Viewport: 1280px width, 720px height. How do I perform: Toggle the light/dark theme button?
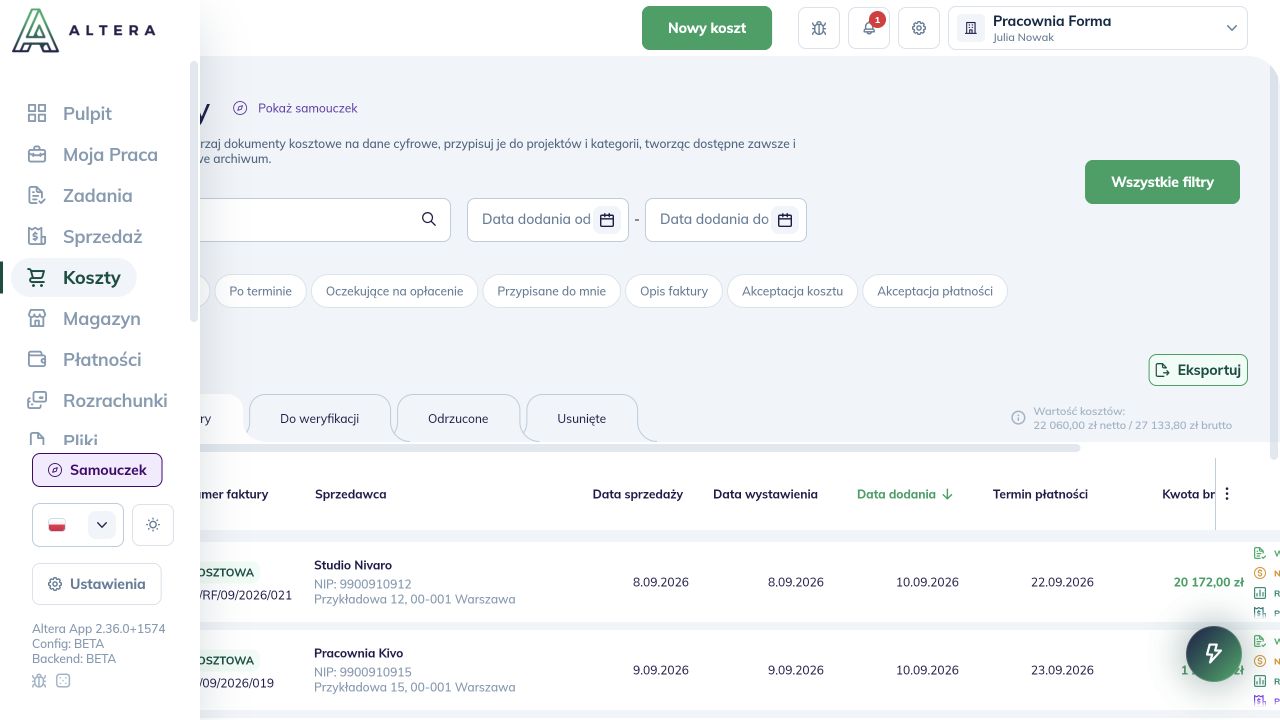click(x=153, y=525)
